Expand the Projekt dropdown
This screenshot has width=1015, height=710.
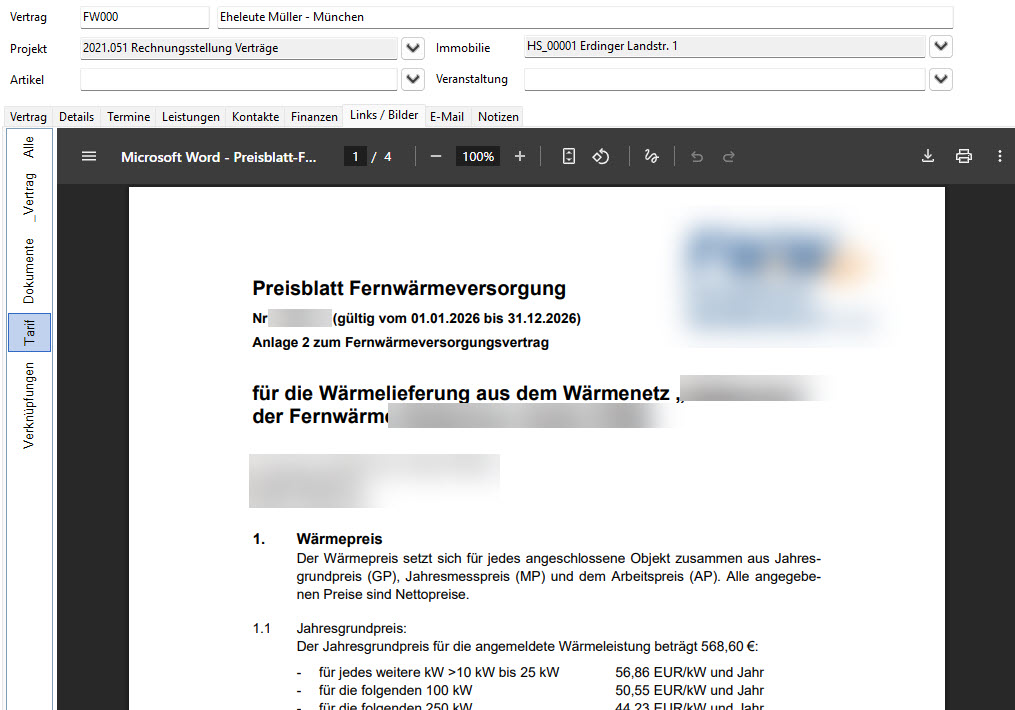[412, 48]
